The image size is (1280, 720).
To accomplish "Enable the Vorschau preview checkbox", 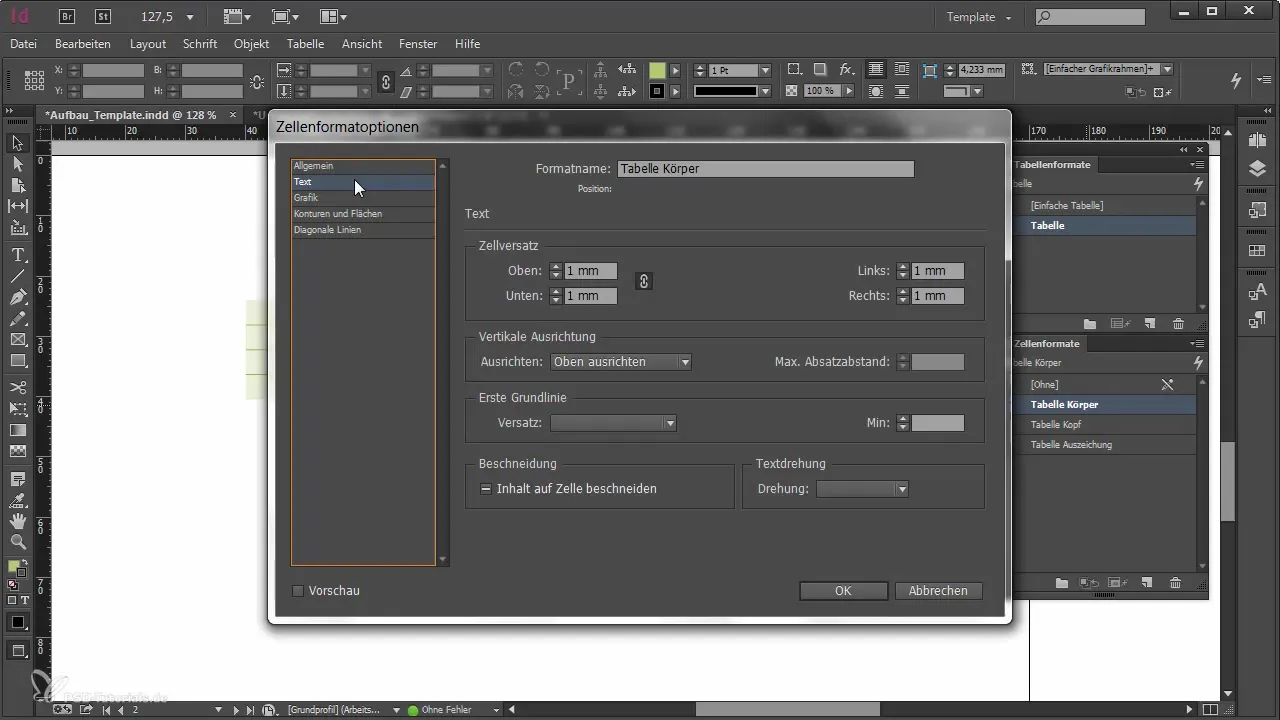I will (298, 591).
